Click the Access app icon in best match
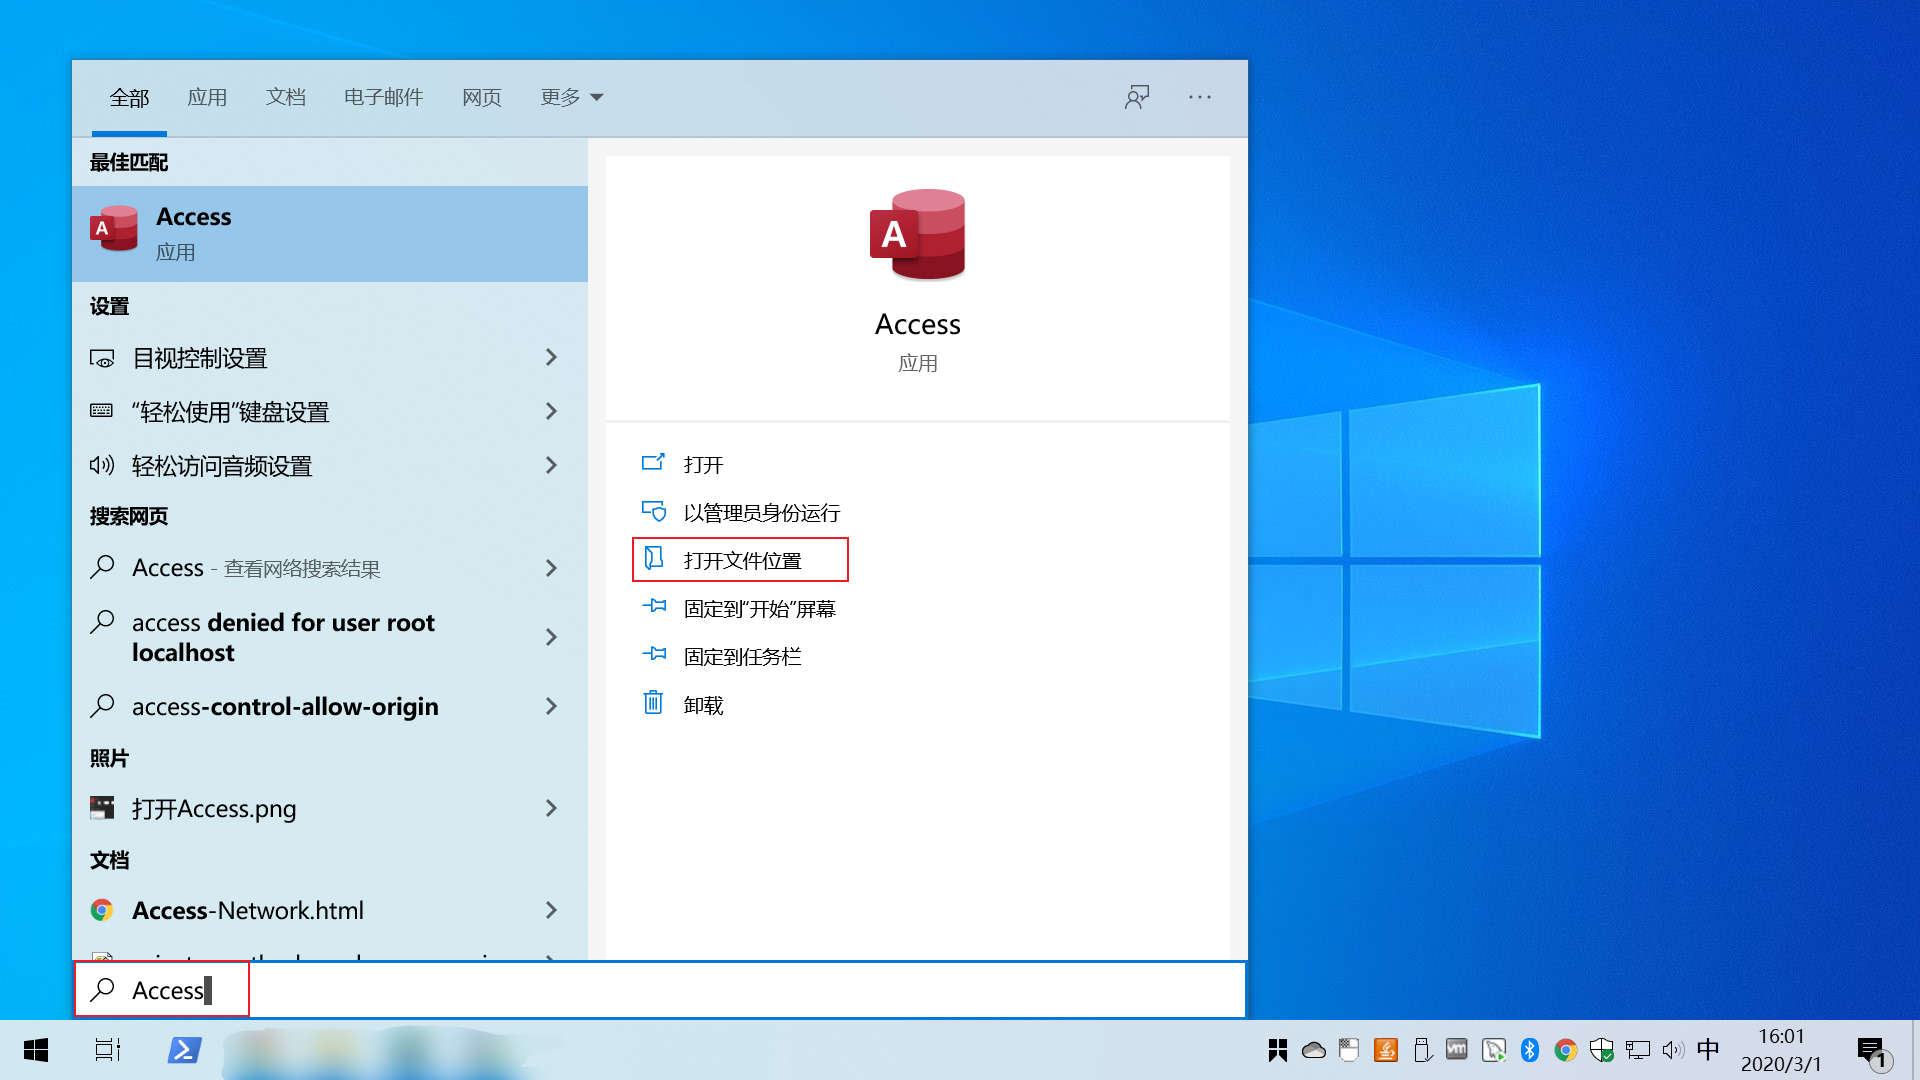Viewport: 1920px width, 1080px height. (x=115, y=230)
